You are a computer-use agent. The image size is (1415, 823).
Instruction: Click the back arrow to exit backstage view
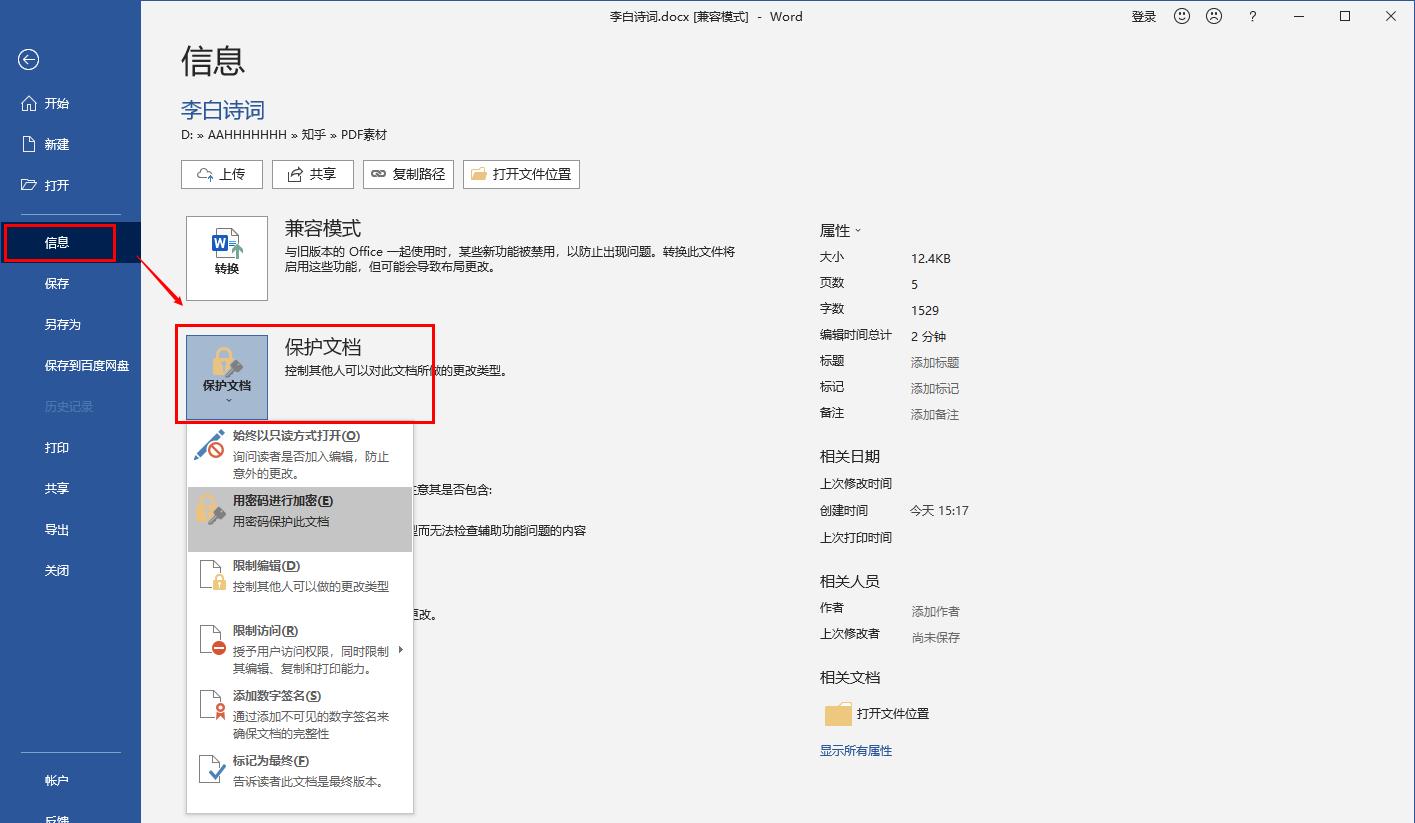28,60
